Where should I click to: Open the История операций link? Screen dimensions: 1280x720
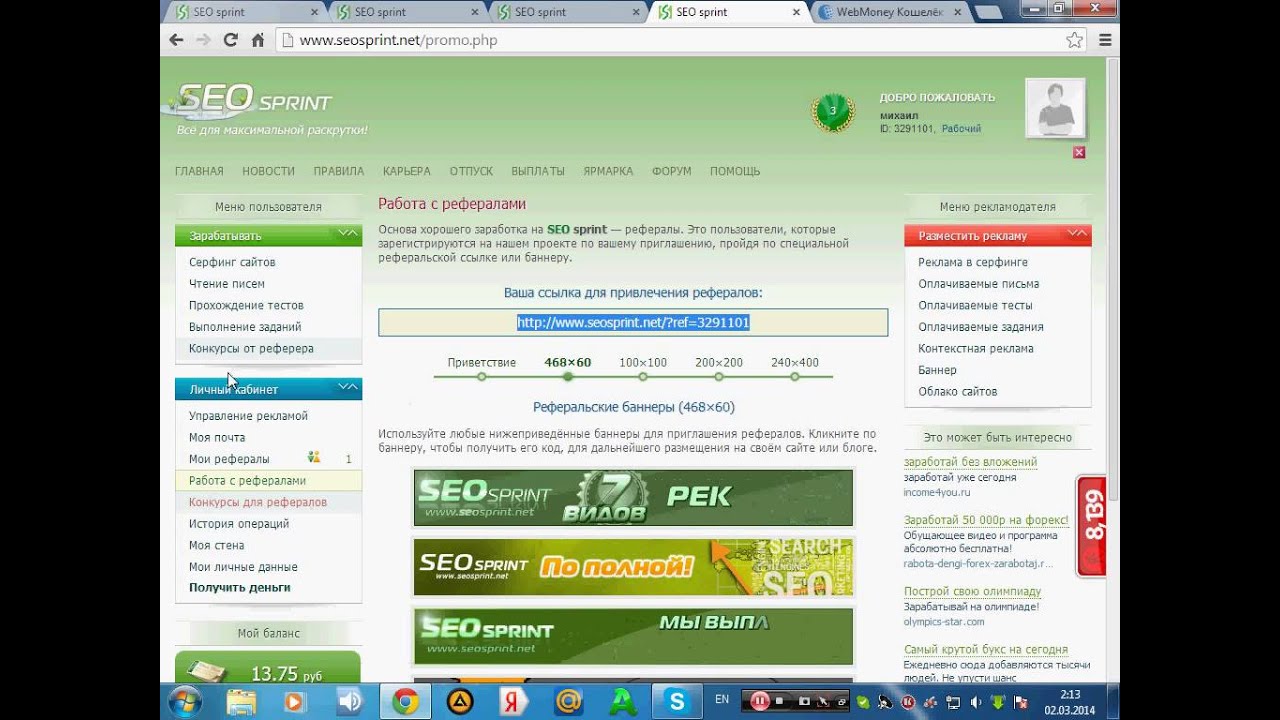pyautogui.click(x=239, y=524)
